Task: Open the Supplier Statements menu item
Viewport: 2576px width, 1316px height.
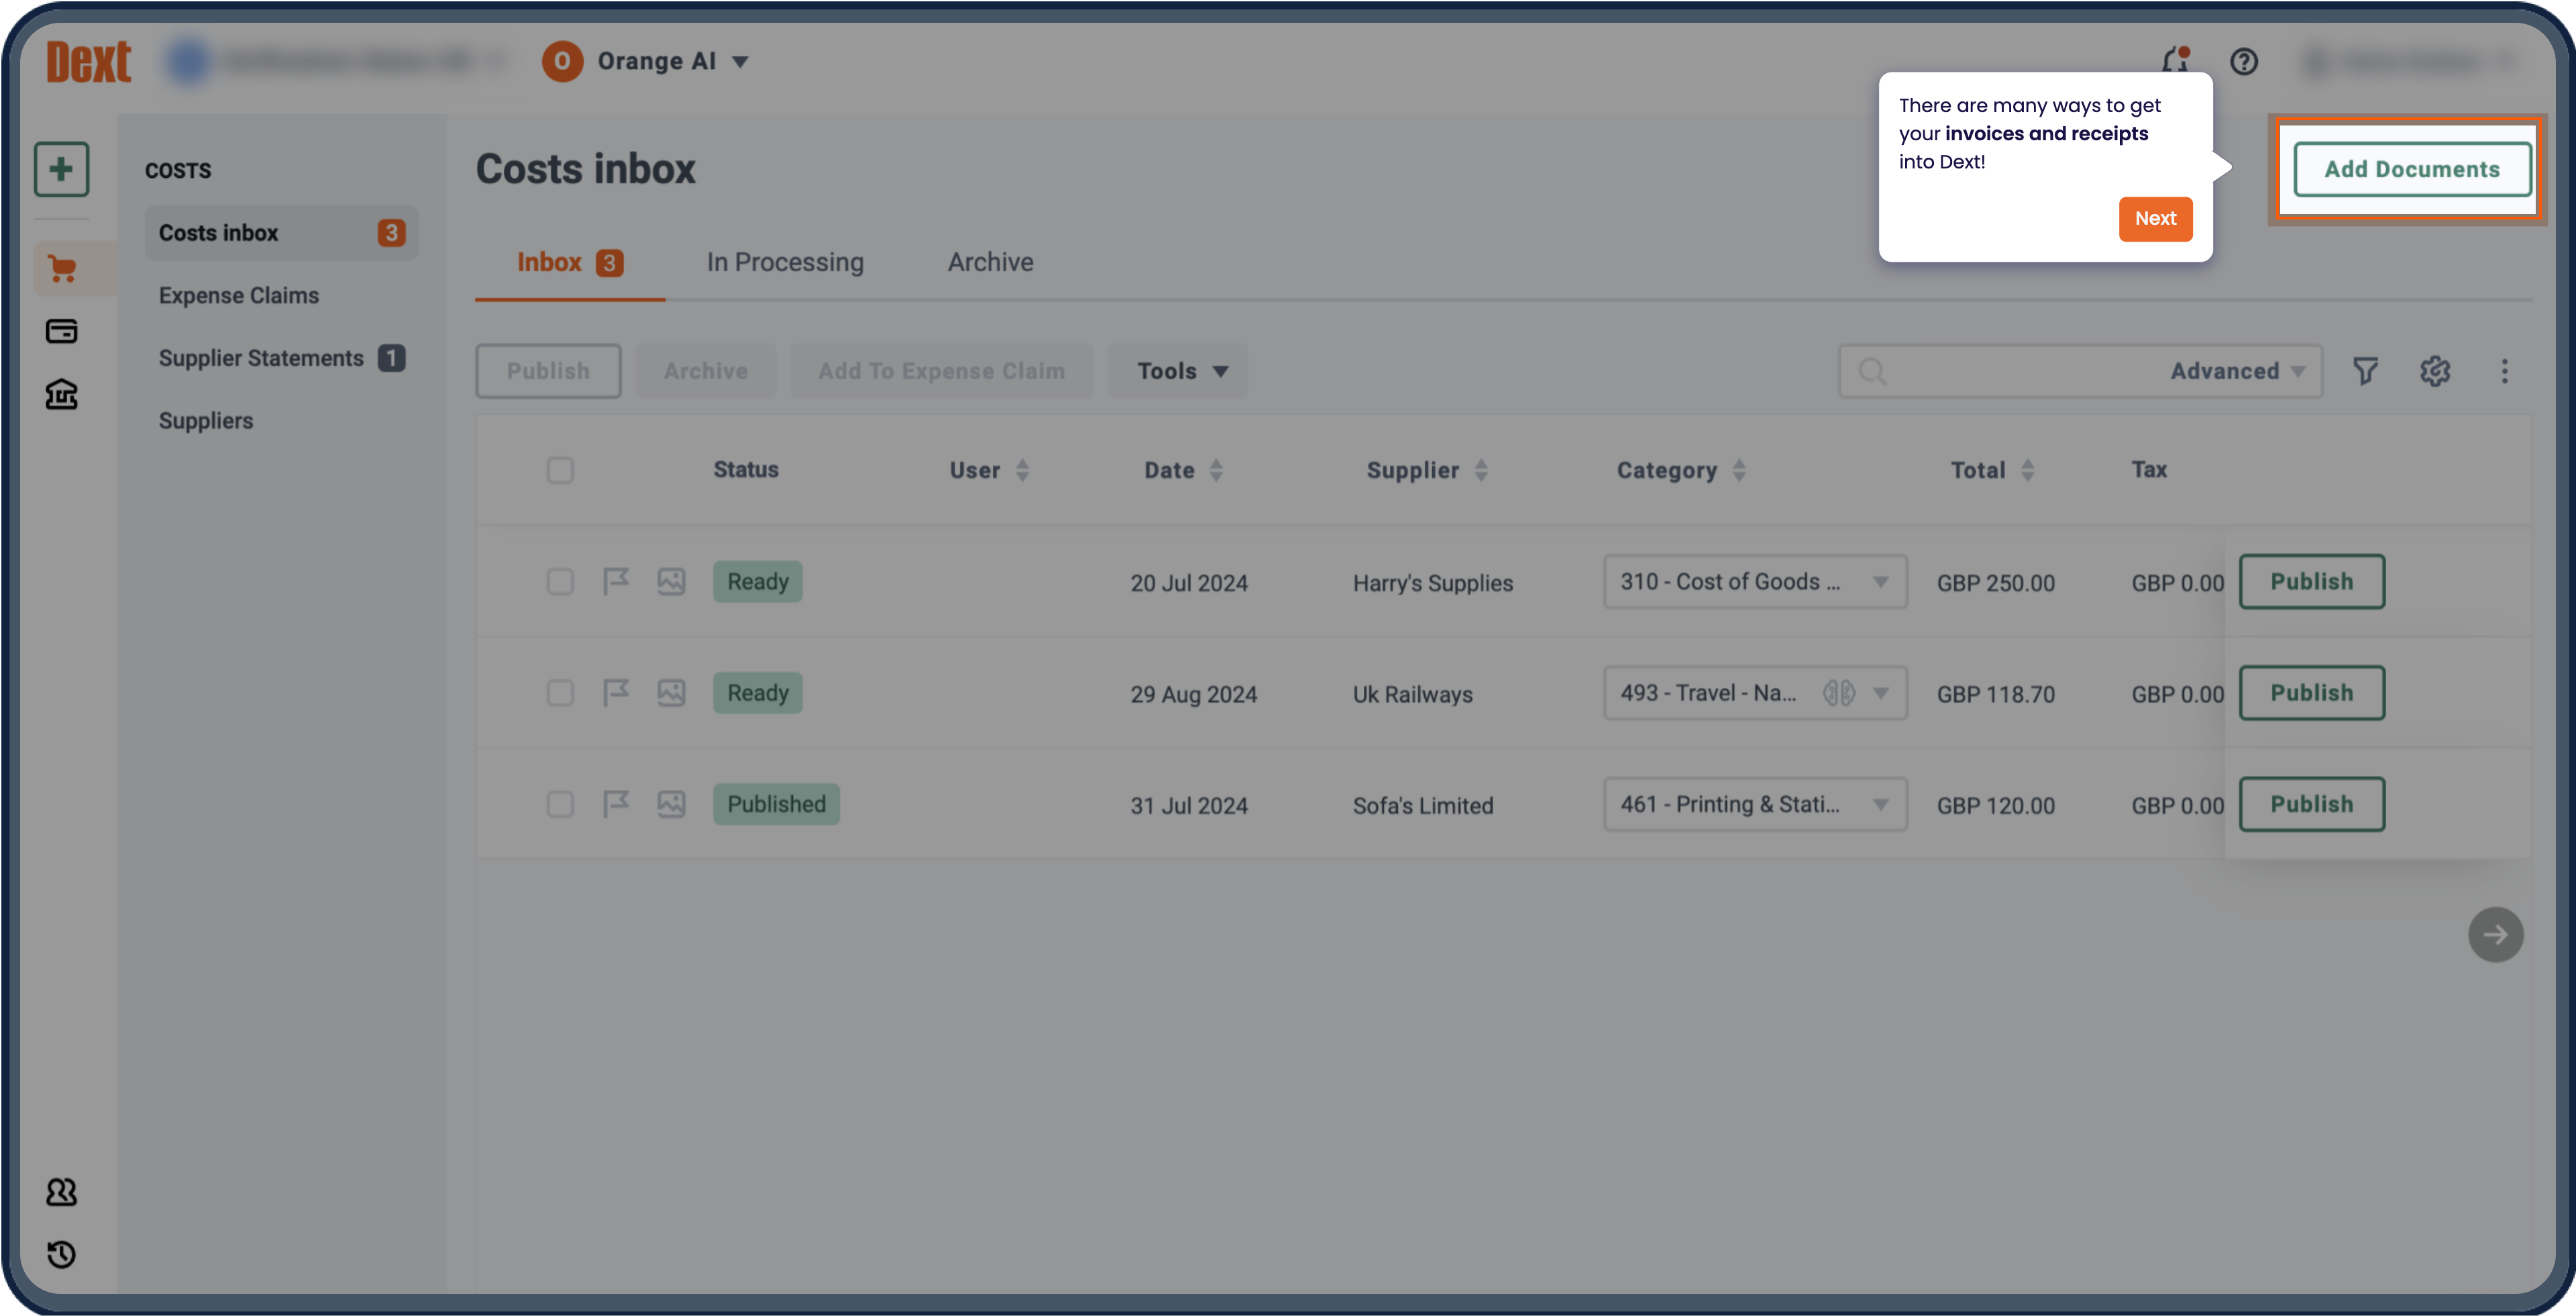Action: pos(261,358)
